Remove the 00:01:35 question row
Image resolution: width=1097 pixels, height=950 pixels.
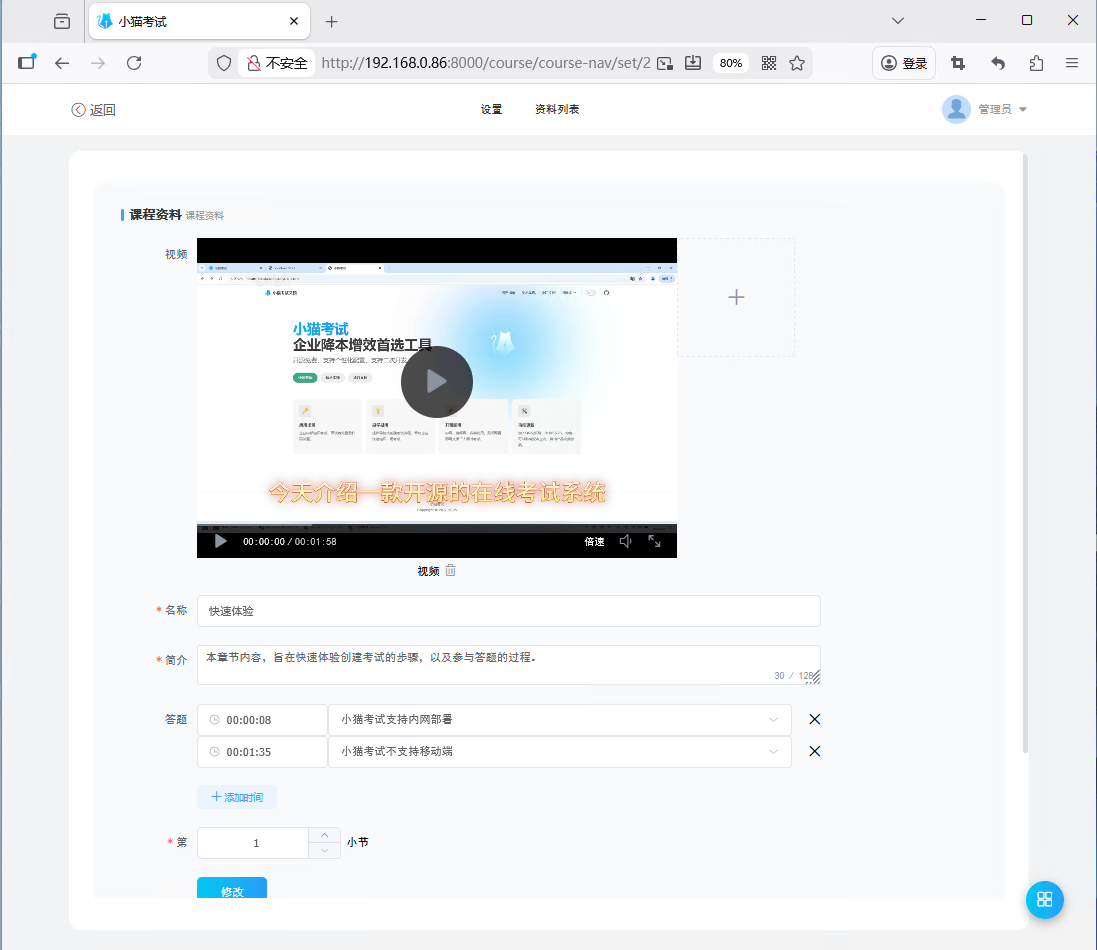814,751
